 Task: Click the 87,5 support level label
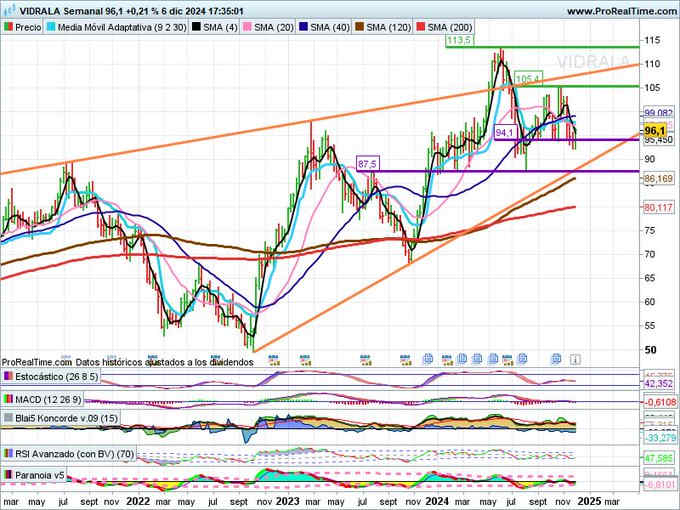(368, 163)
